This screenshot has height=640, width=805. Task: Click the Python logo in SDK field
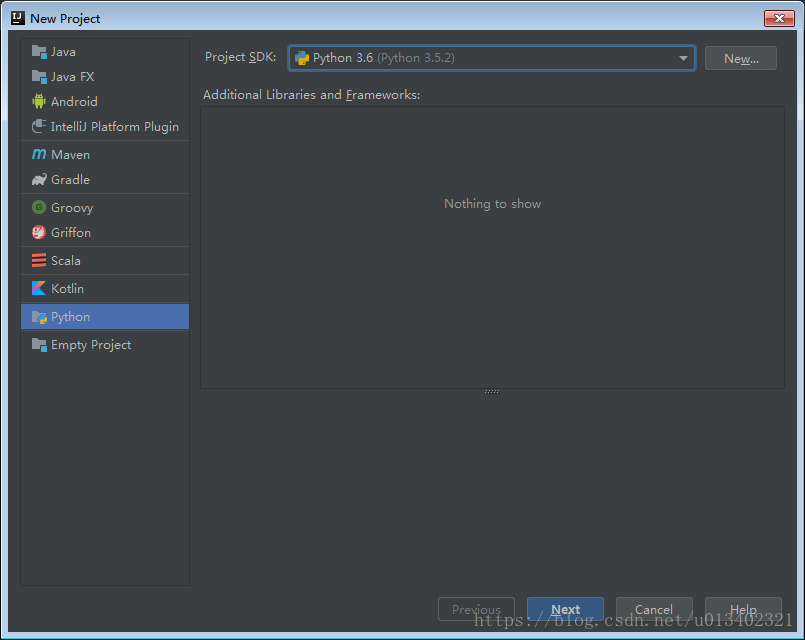[302, 58]
